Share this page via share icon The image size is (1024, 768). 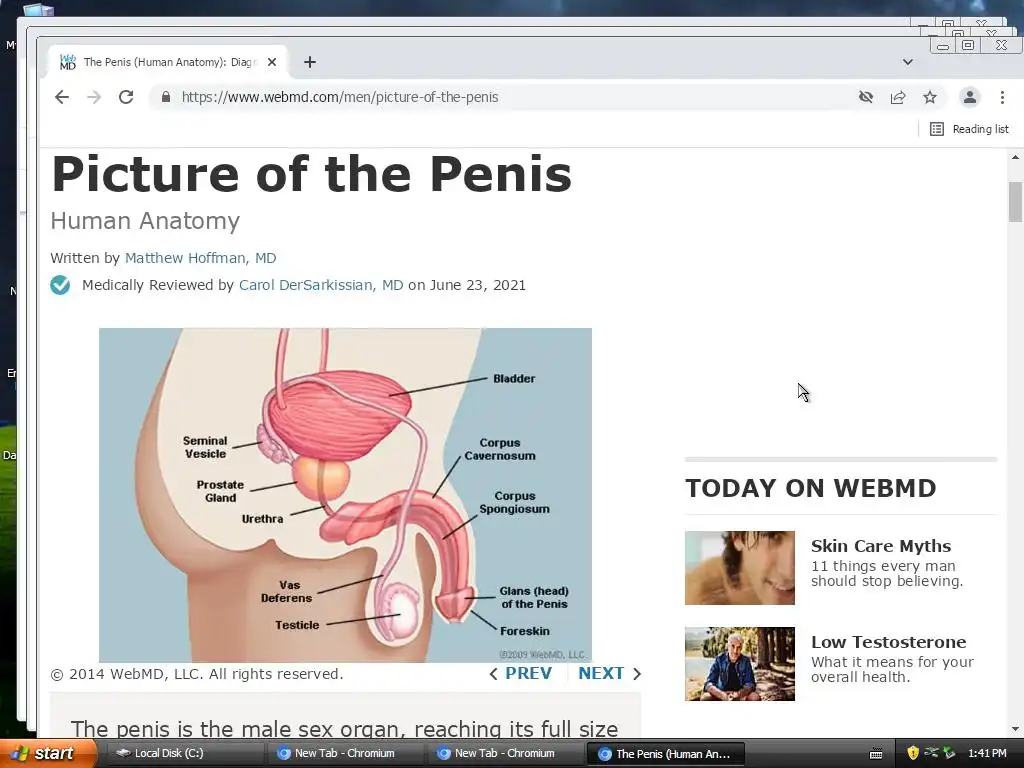coord(898,97)
